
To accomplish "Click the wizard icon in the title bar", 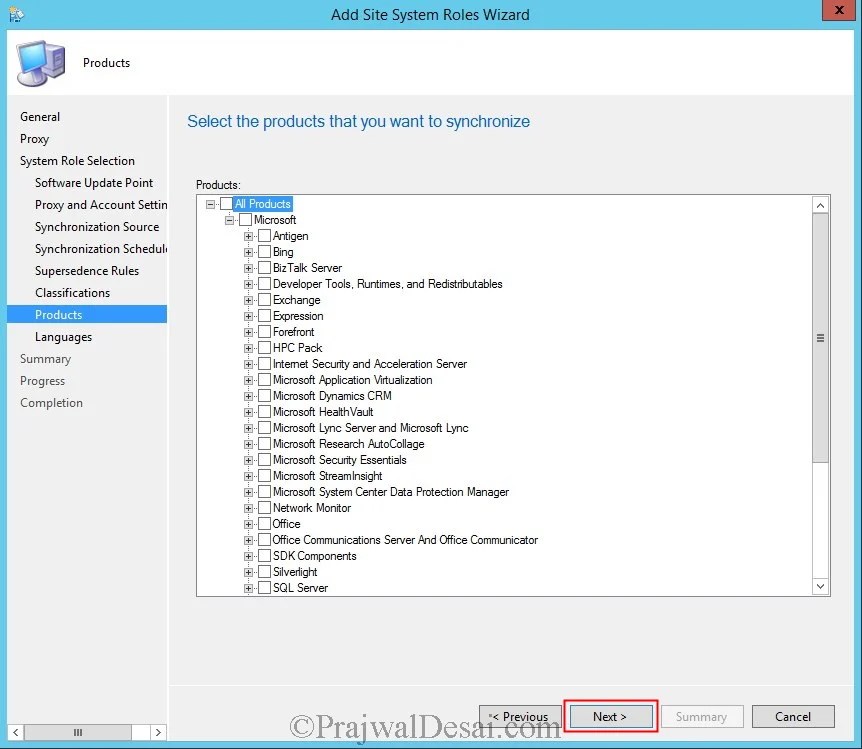I will [16, 10].
